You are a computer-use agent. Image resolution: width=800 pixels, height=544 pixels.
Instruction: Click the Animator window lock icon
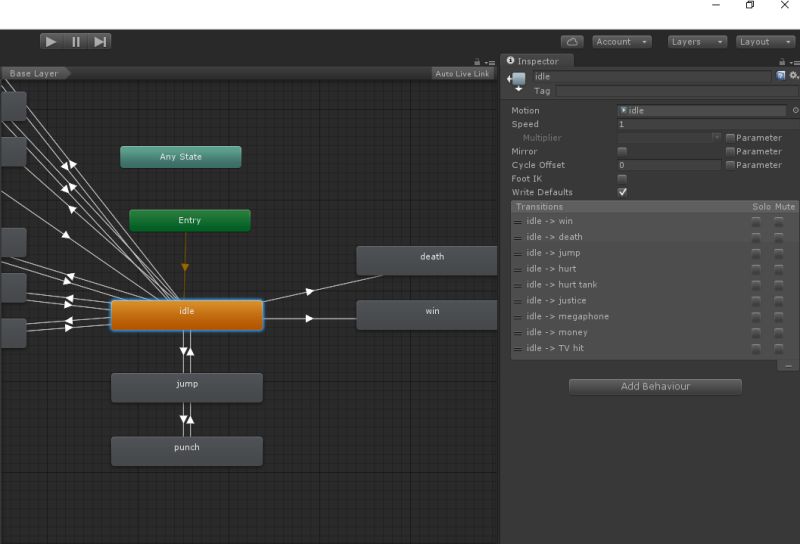[x=477, y=62]
